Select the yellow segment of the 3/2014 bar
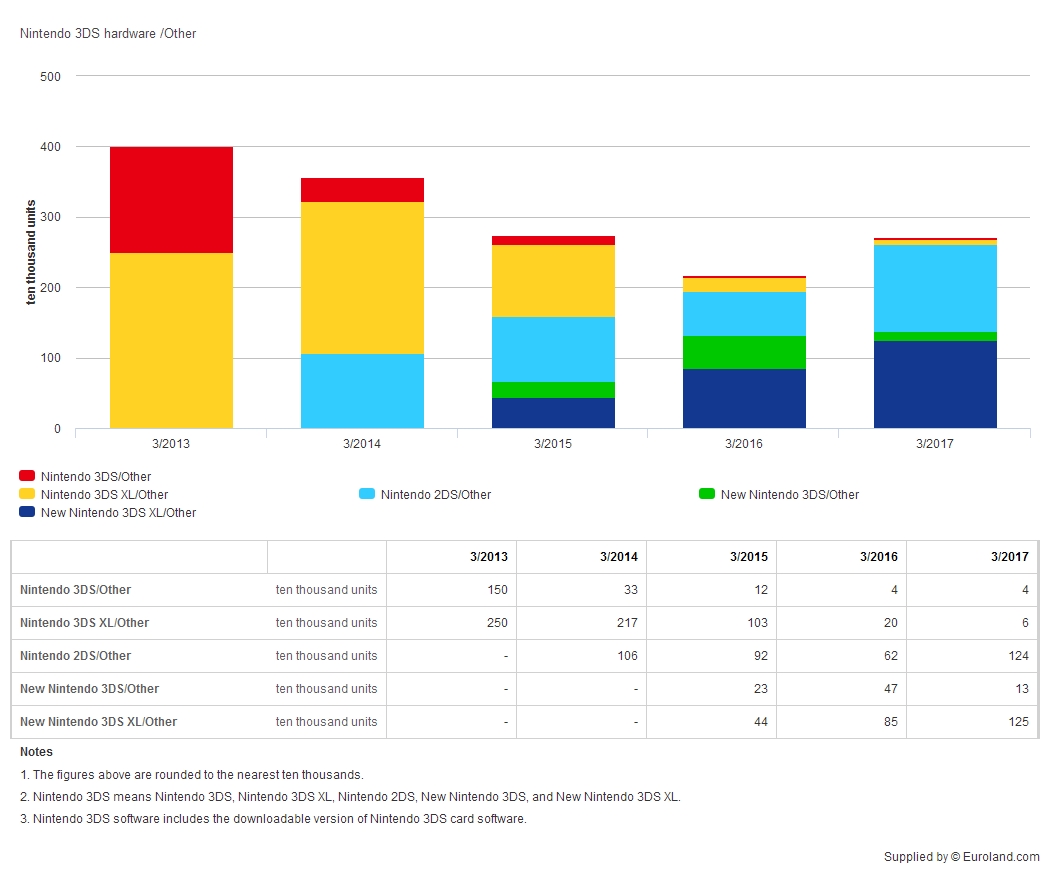1050x874 pixels. 362,278
